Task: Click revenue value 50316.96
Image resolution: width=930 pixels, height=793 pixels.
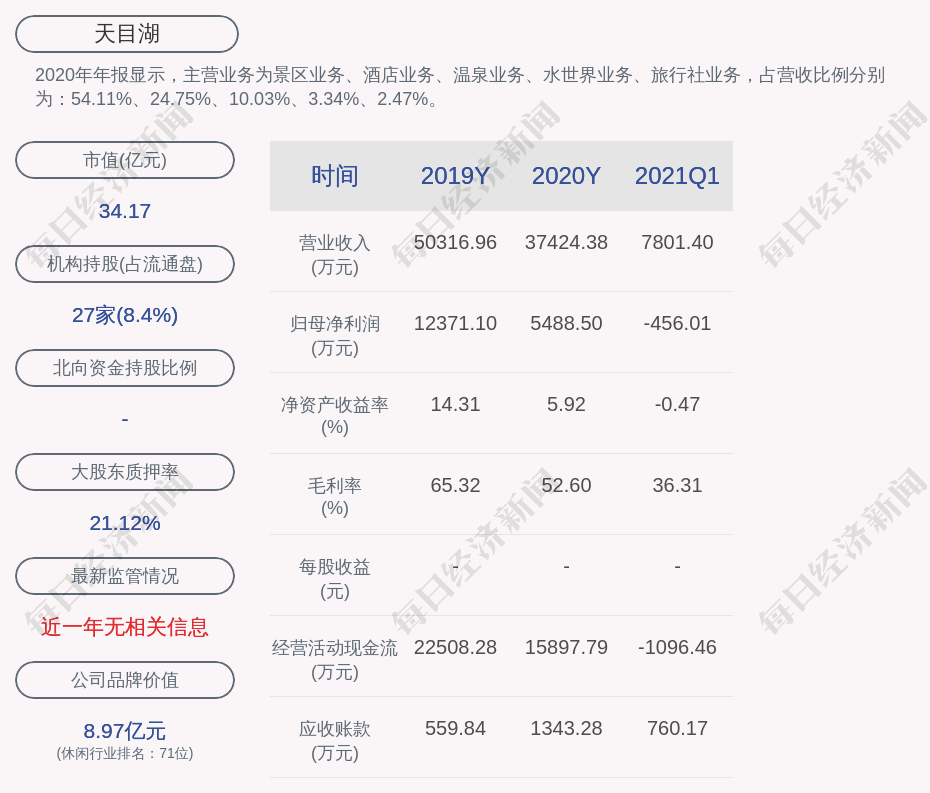Action: click(456, 243)
